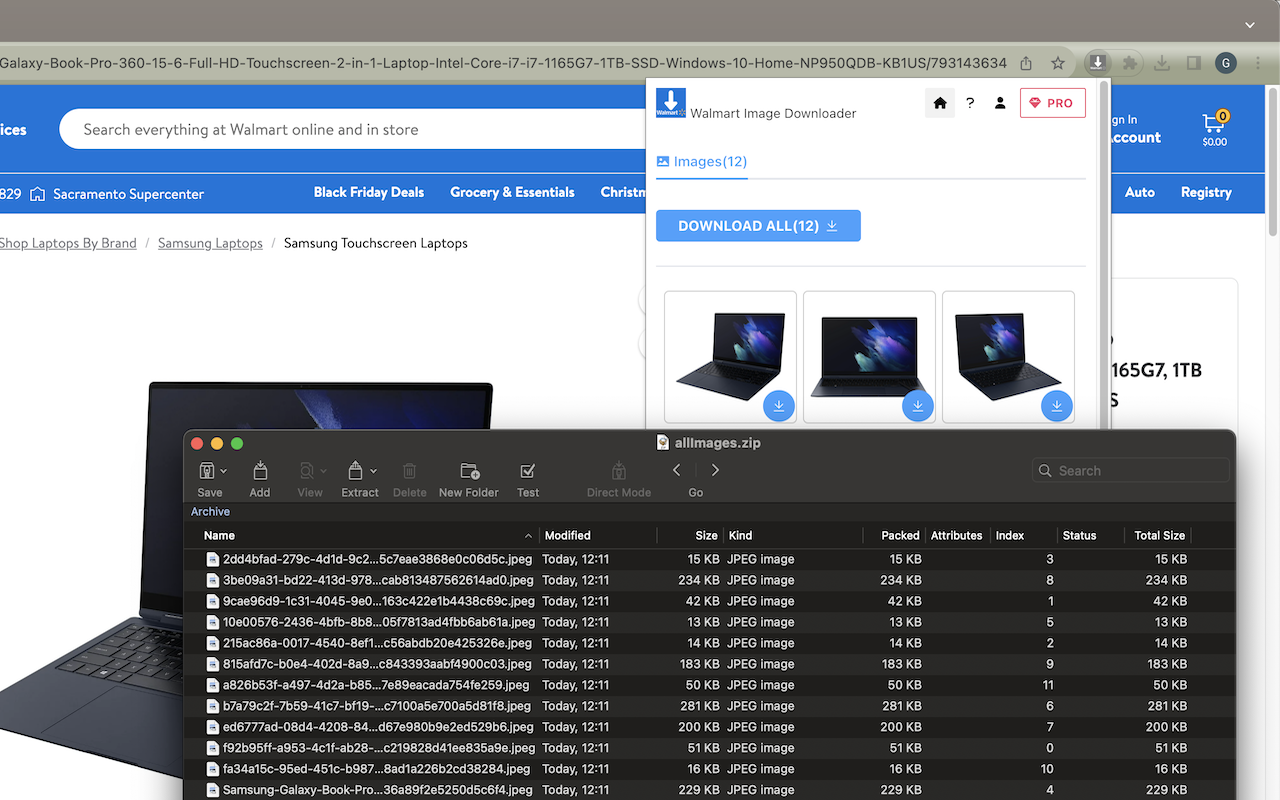The width and height of the screenshot is (1280, 800).
Task: Open the question mark help icon
Action: click(970, 103)
